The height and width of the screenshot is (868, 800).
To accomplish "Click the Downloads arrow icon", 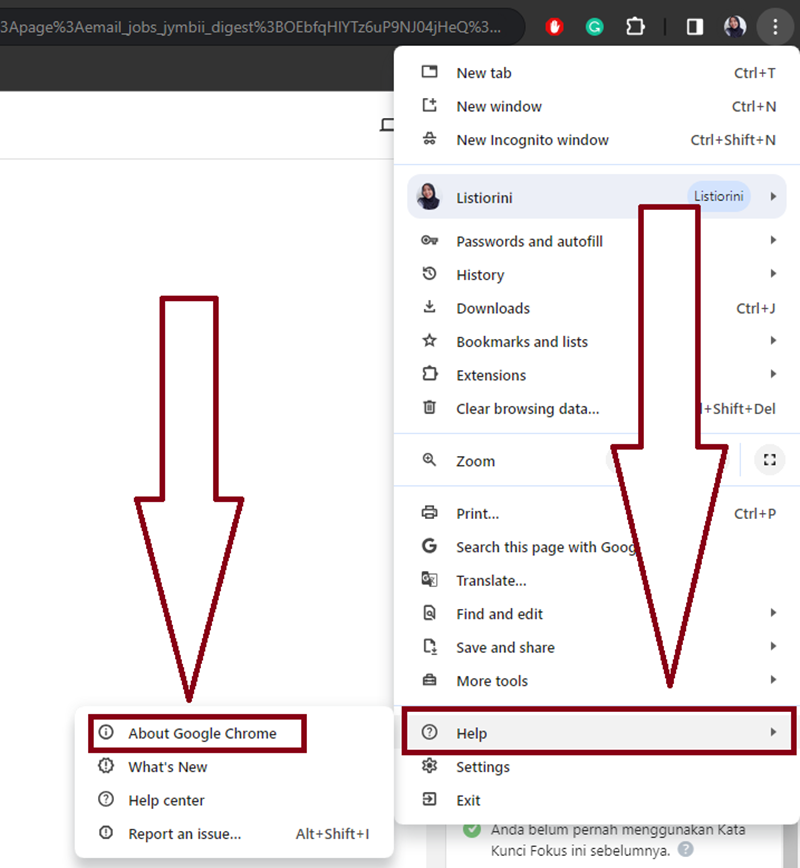I will [430, 307].
